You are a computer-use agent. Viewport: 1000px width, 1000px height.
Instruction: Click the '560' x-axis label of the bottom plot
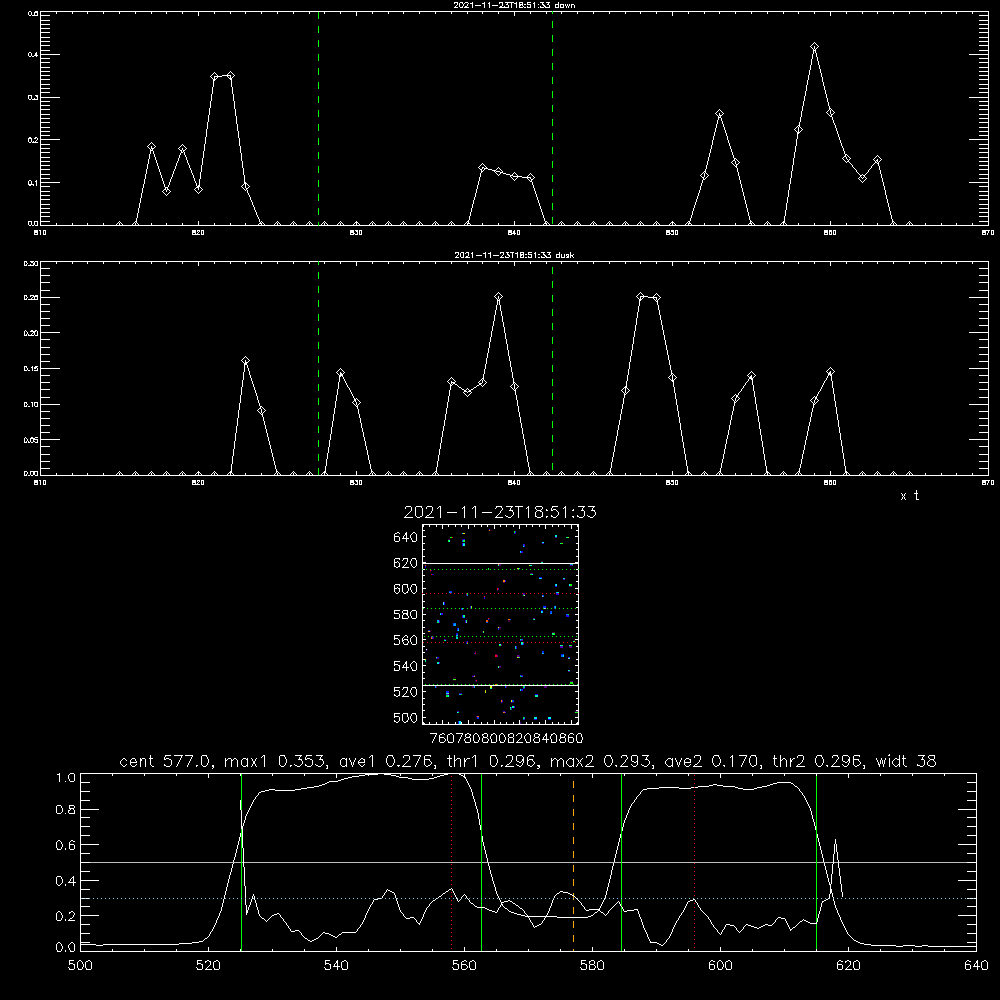click(x=464, y=966)
